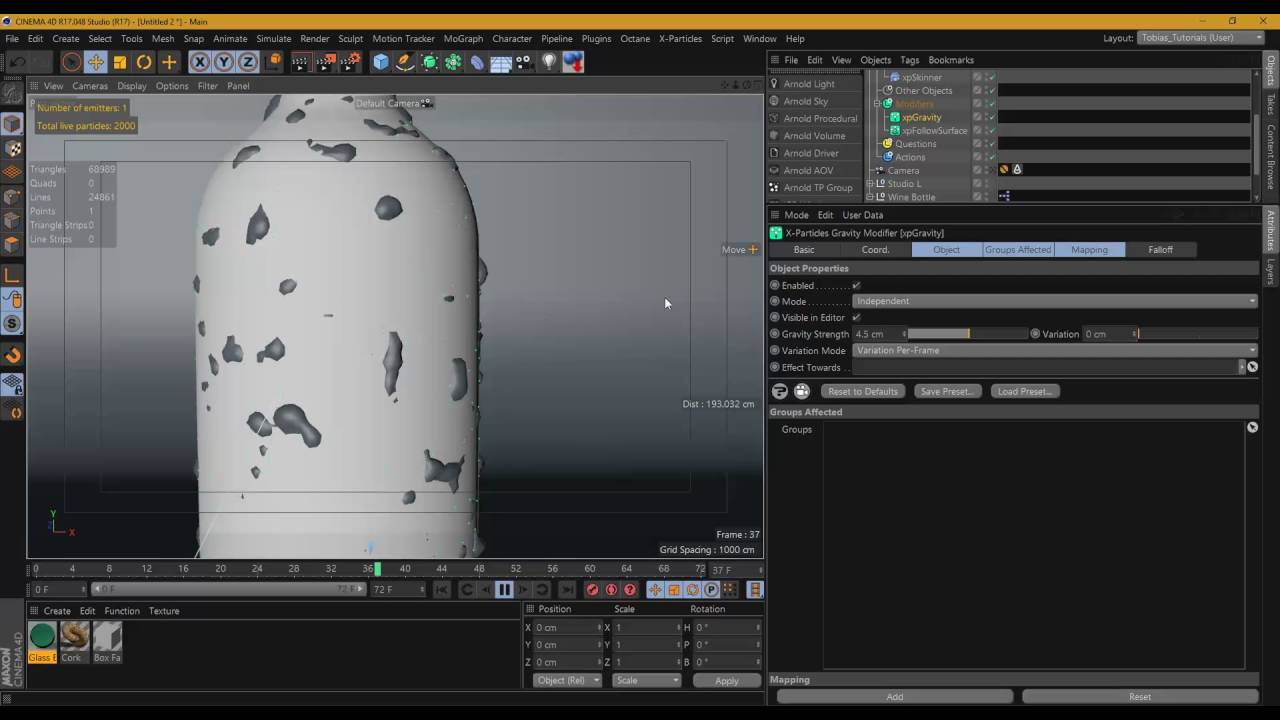Open the deformer objects icon
The image size is (1280, 720).
point(477,62)
